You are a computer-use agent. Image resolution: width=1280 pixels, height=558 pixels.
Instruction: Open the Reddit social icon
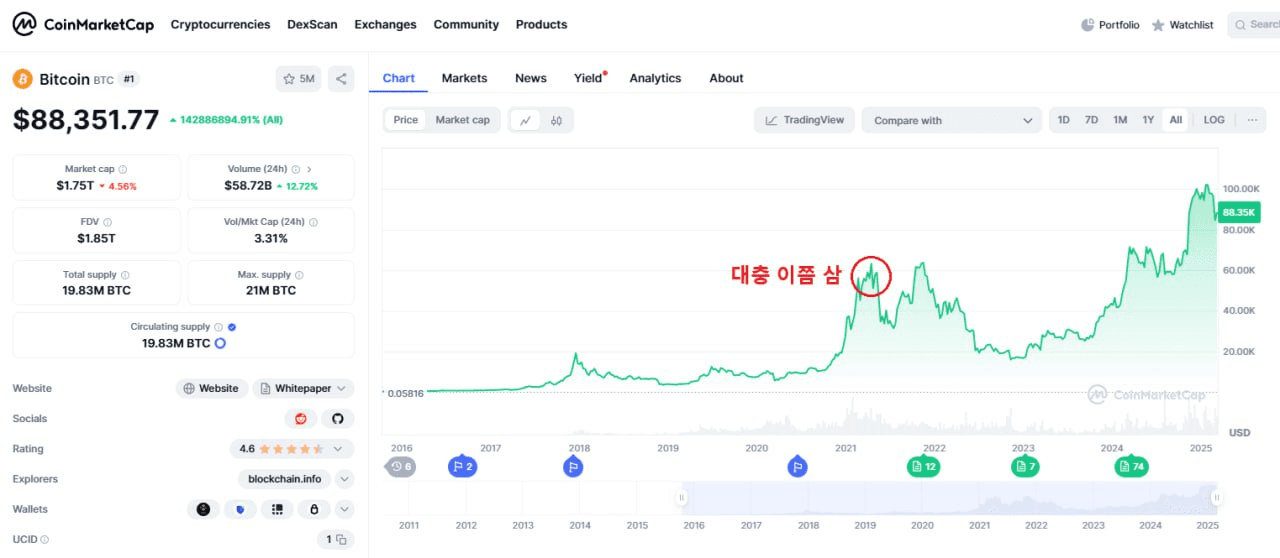301,419
